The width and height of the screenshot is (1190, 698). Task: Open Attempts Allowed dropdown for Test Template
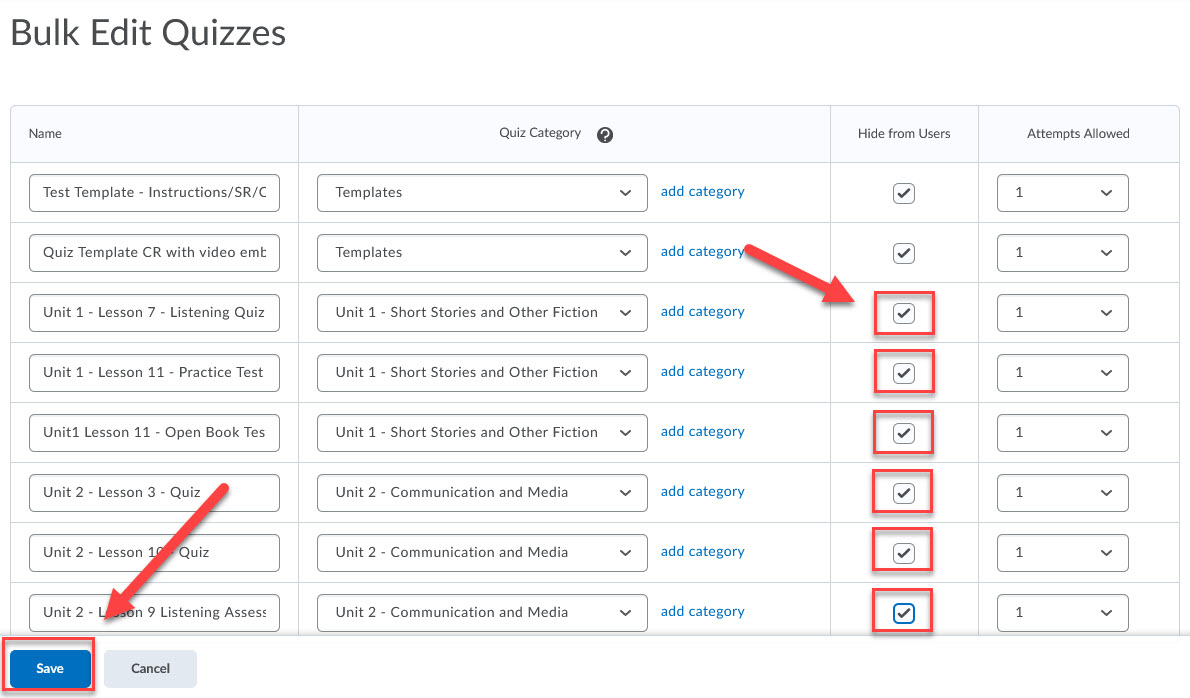pos(1062,193)
